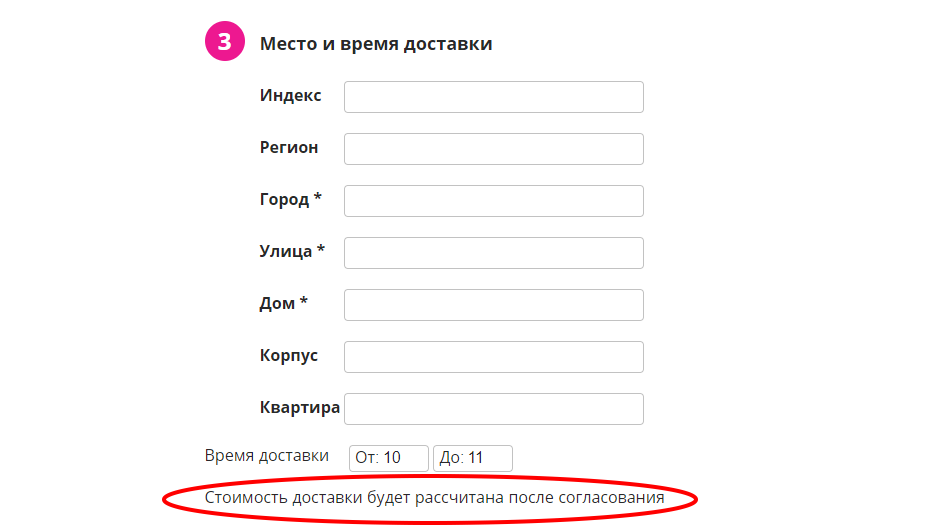Focus the Регион text field
The width and height of the screenshot is (927, 530).
493,149
